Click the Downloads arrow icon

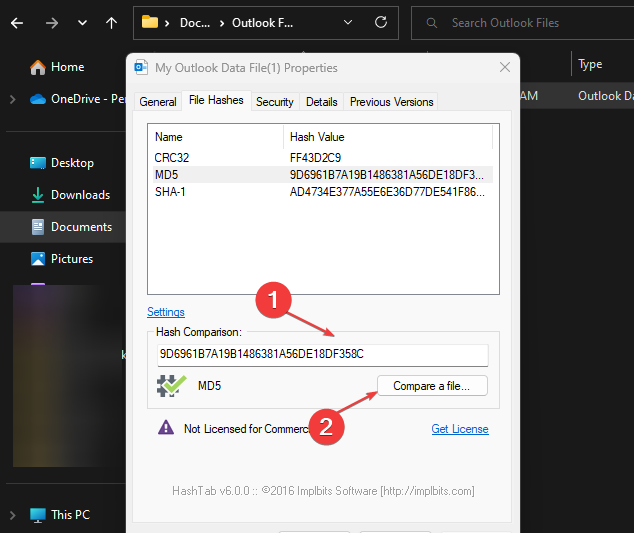38,195
